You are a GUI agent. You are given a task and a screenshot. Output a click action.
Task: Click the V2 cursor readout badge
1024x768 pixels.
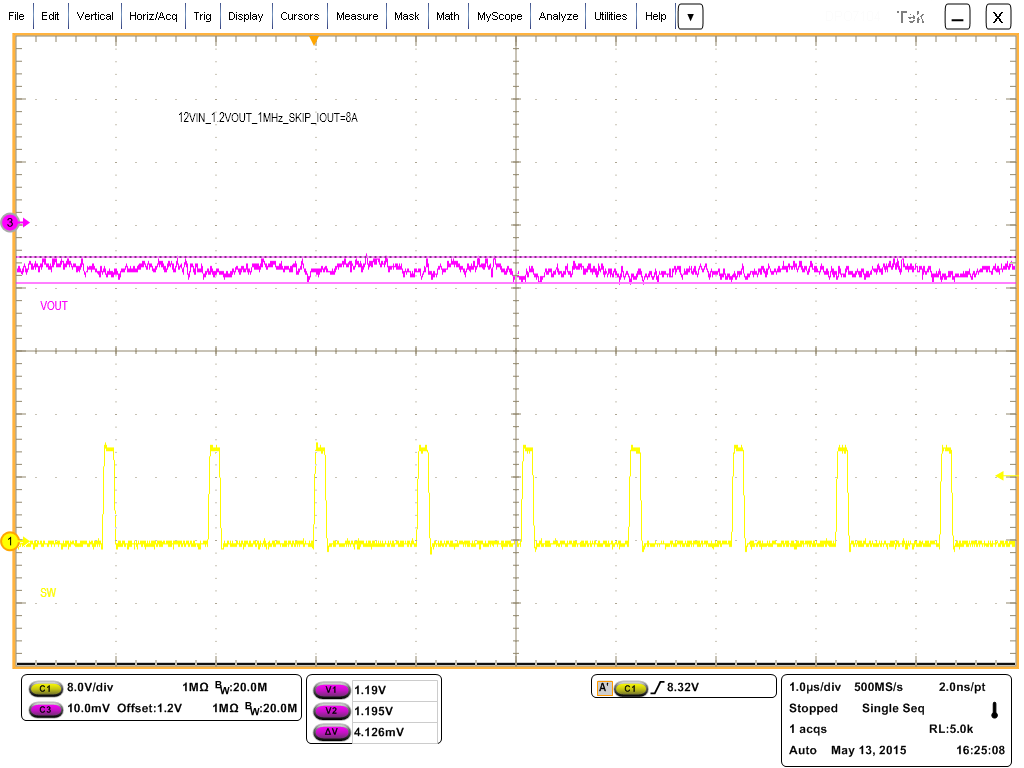(332, 711)
